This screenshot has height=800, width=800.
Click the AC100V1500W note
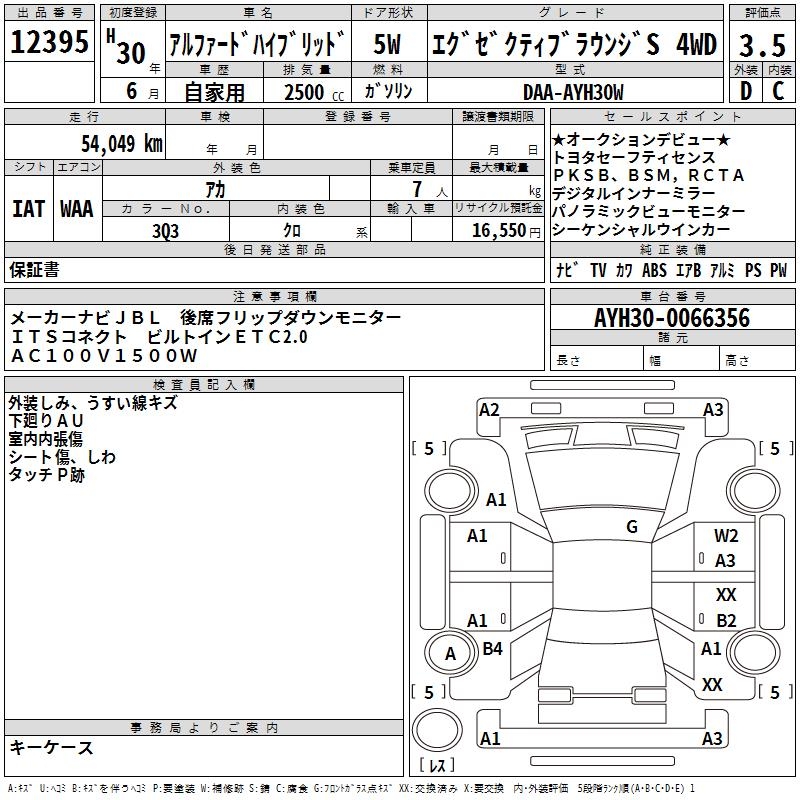(104, 356)
